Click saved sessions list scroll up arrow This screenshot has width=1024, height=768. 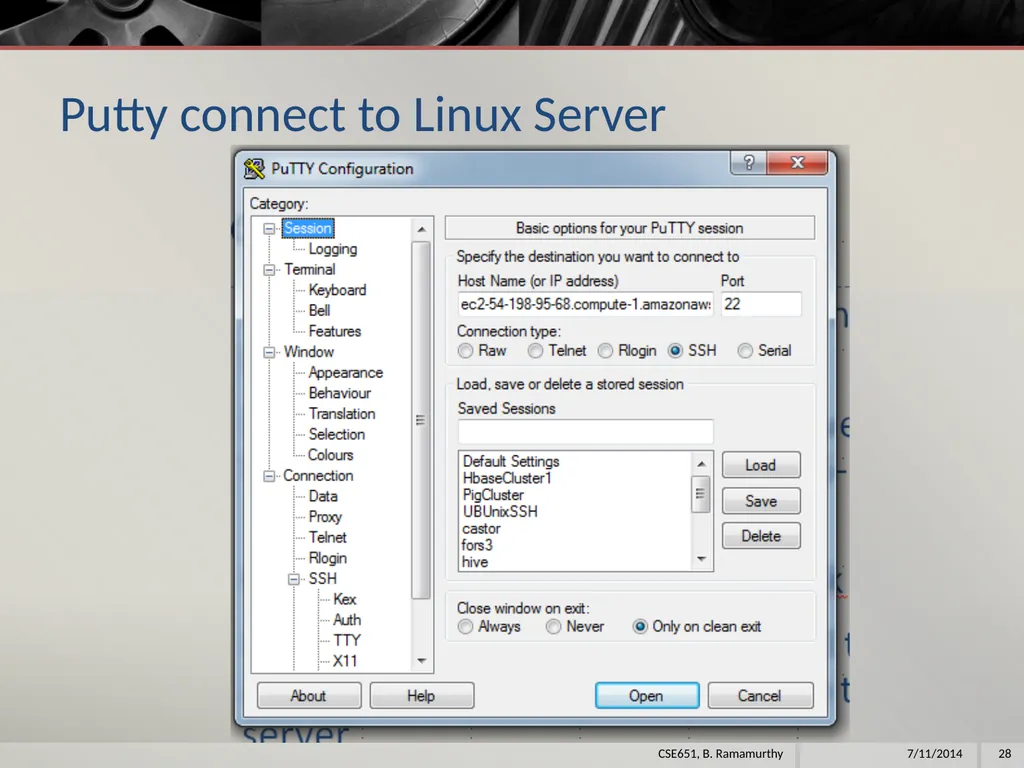point(701,464)
